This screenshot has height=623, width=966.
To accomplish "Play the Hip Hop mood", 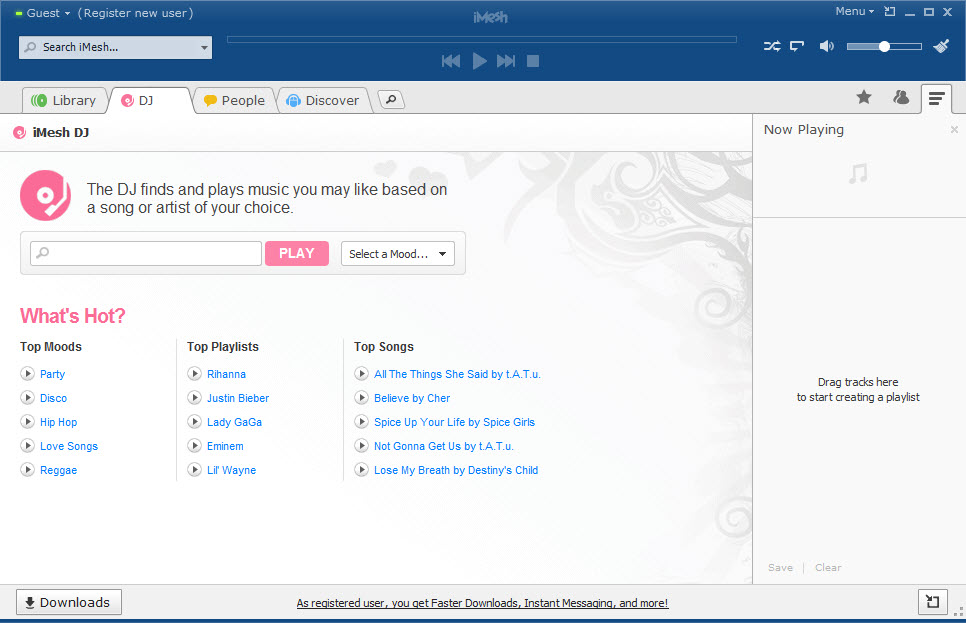I will point(27,421).
